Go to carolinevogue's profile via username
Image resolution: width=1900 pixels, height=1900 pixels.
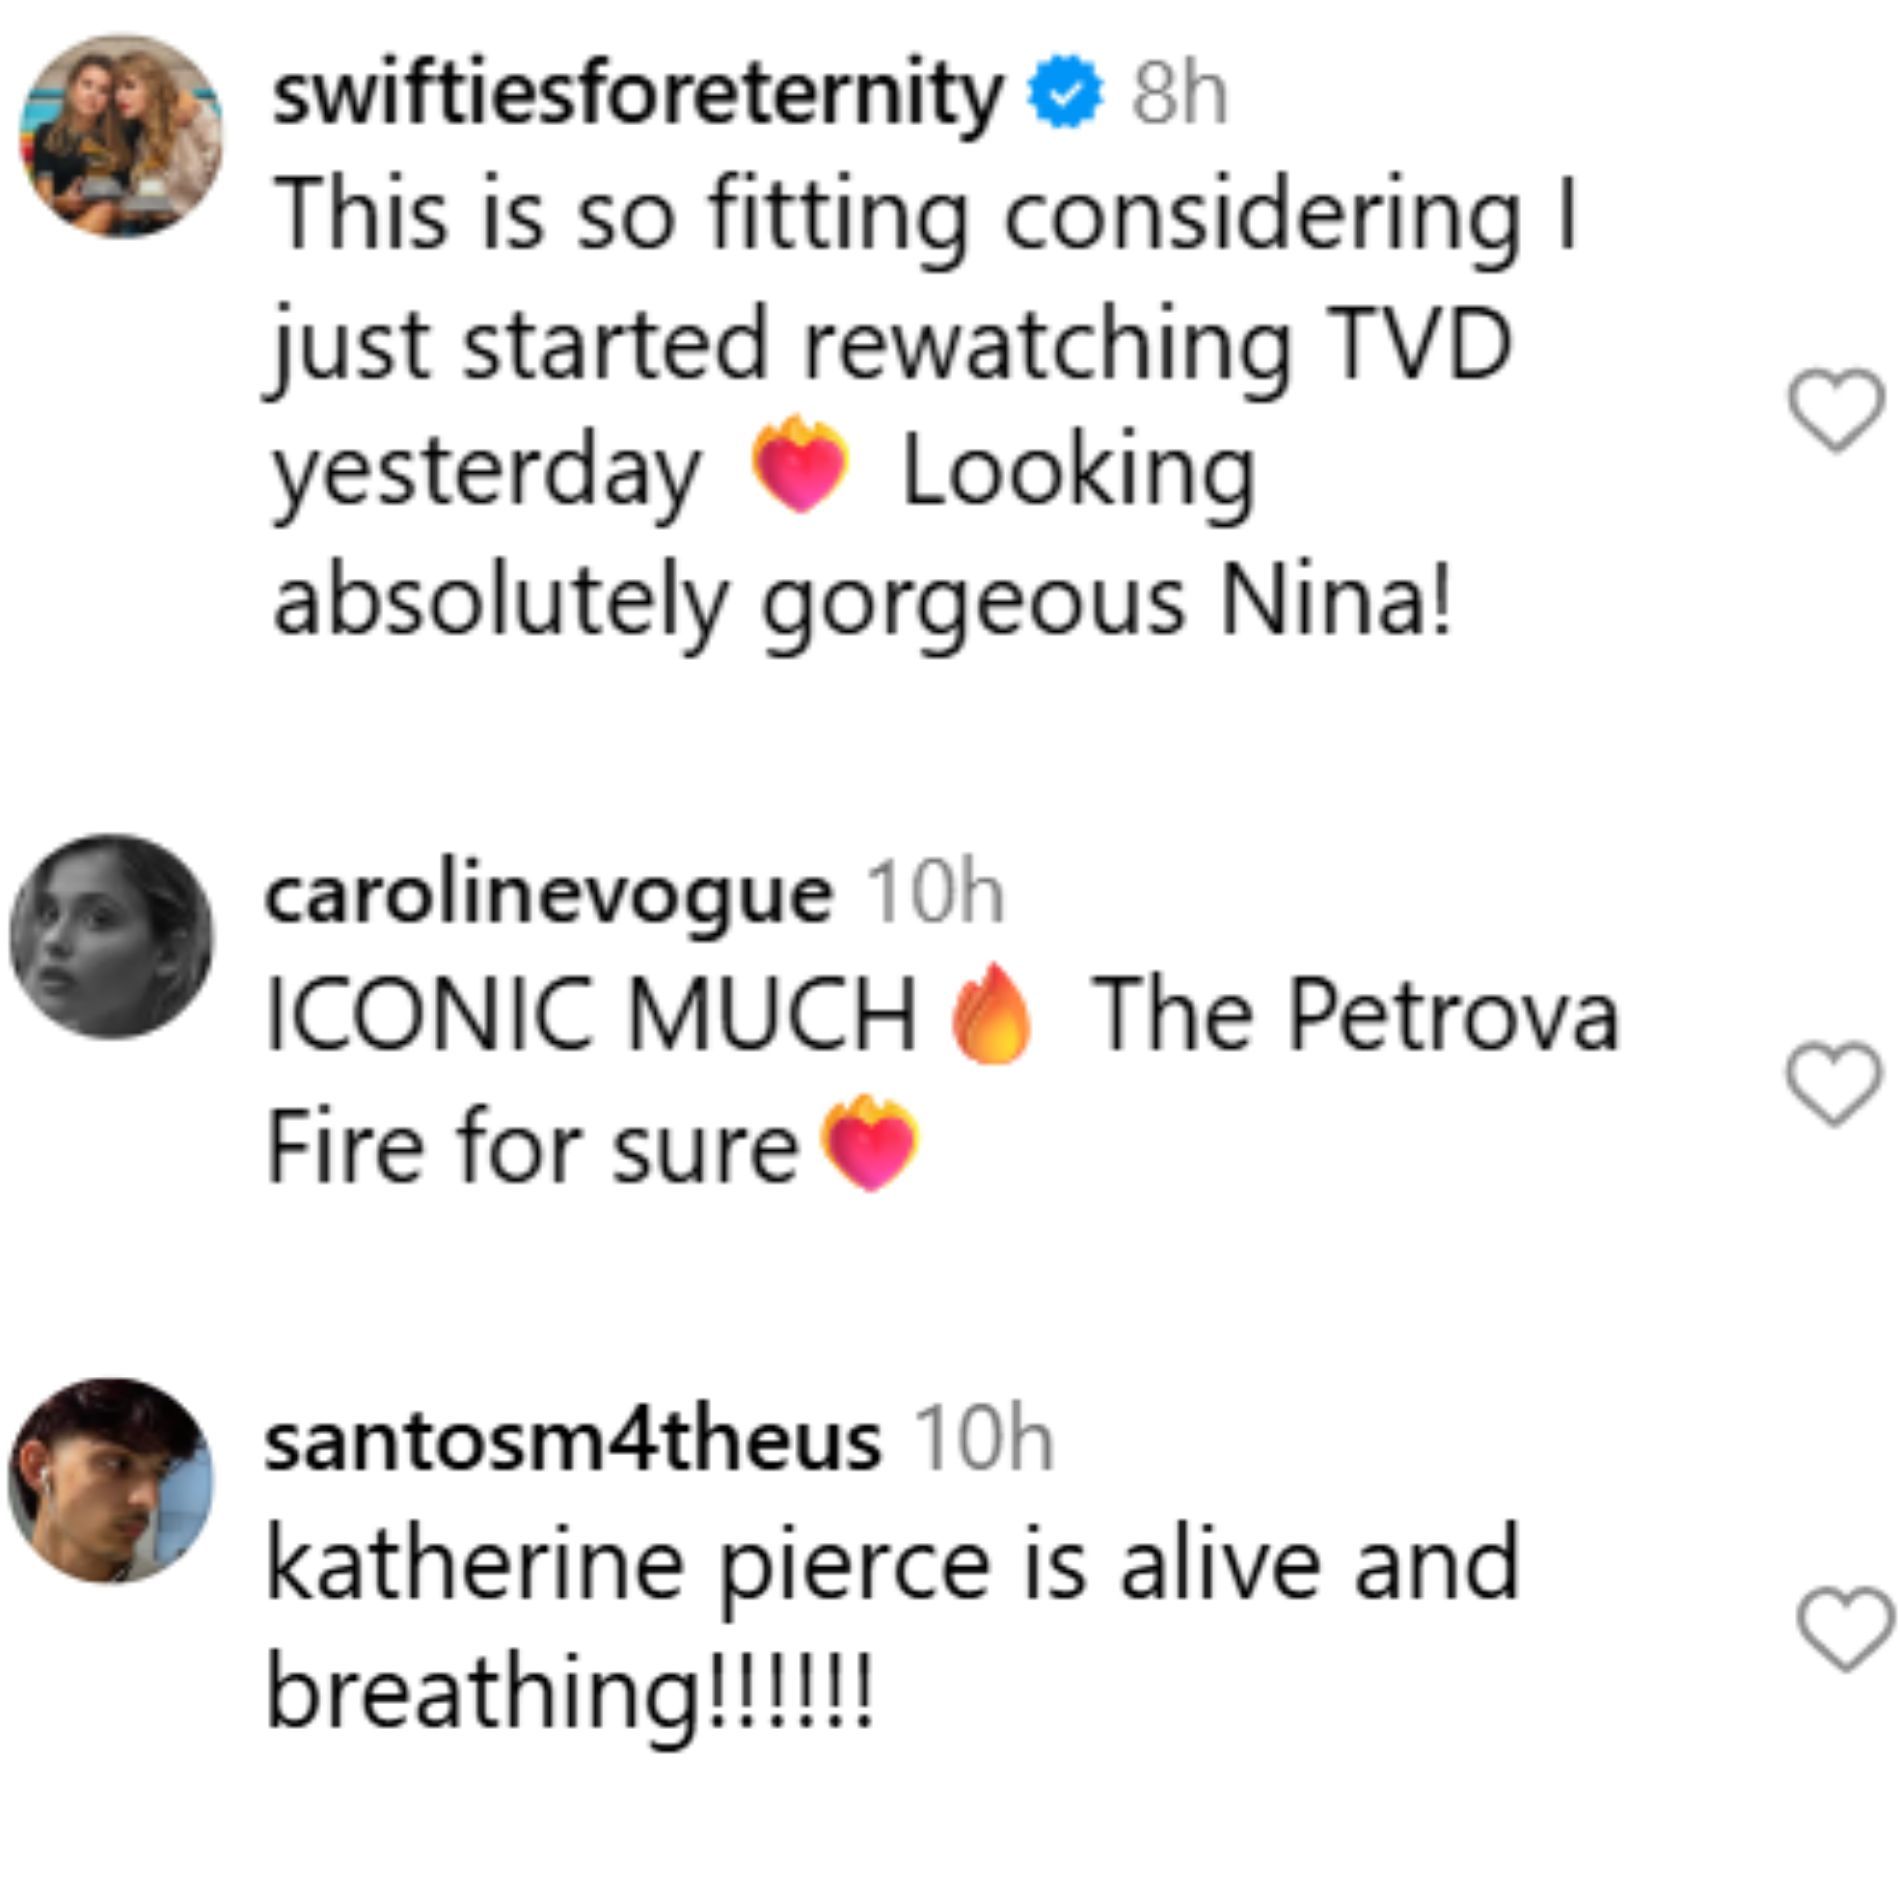coord(548,893)
